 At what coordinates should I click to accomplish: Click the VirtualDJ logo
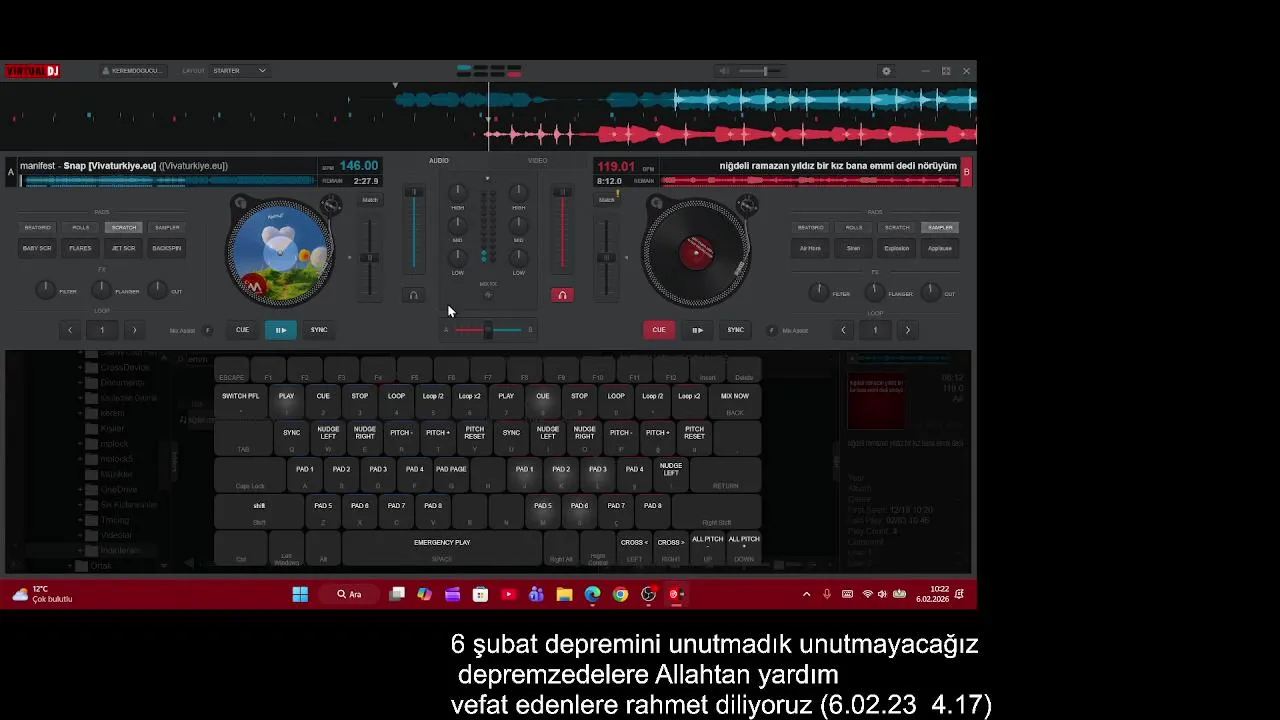33,71
